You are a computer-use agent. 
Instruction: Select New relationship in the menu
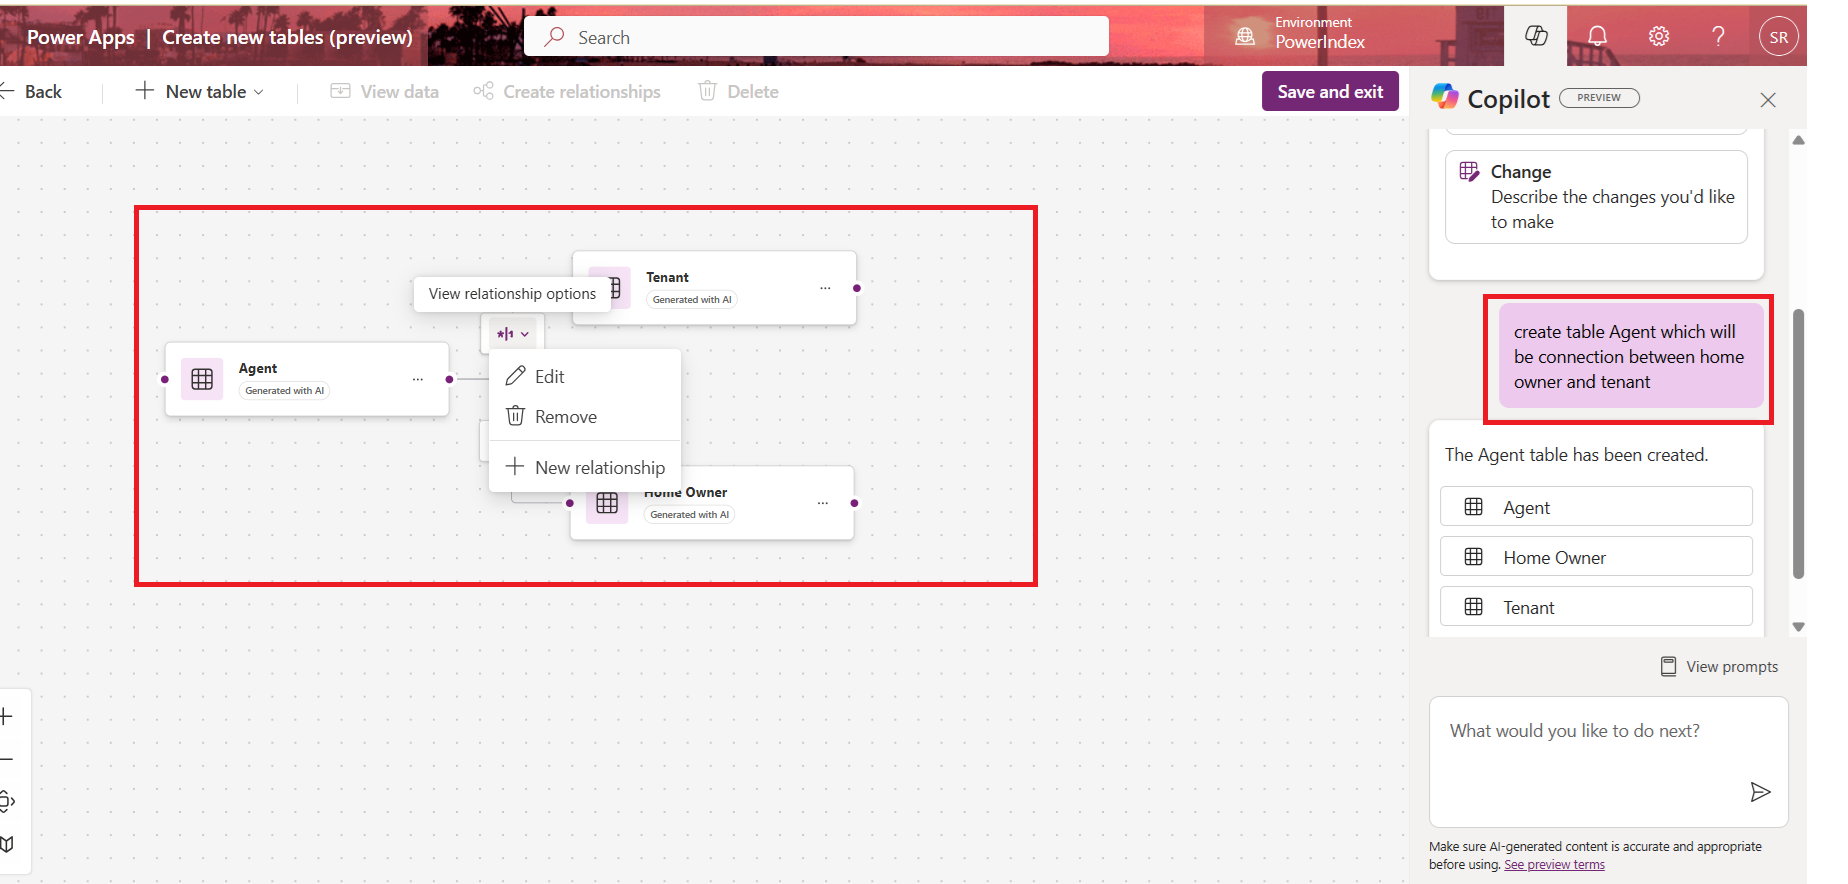click(x=598, y=467)
